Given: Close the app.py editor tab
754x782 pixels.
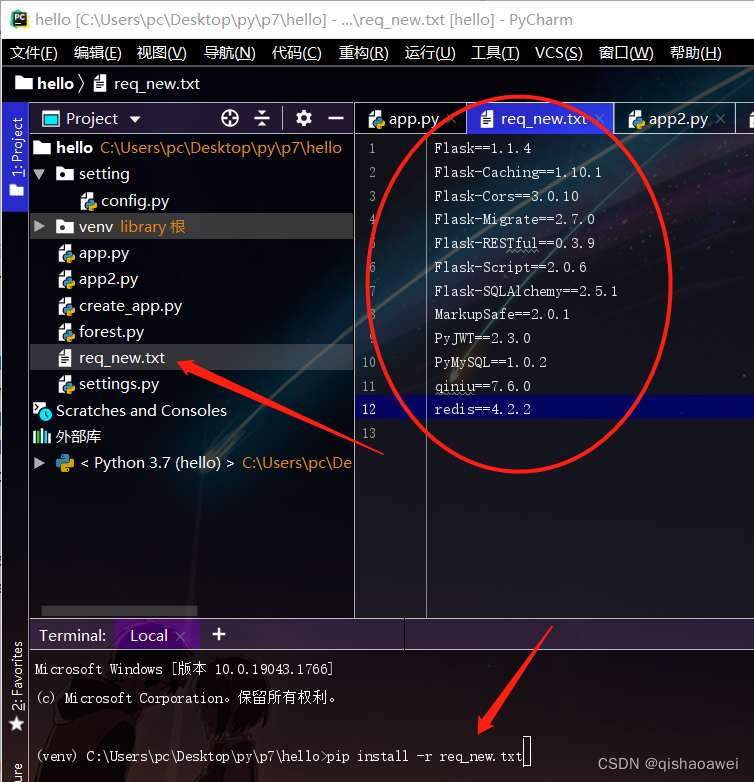Looking at the screenshot, I should pyautogui.click(x=451, y=119).
